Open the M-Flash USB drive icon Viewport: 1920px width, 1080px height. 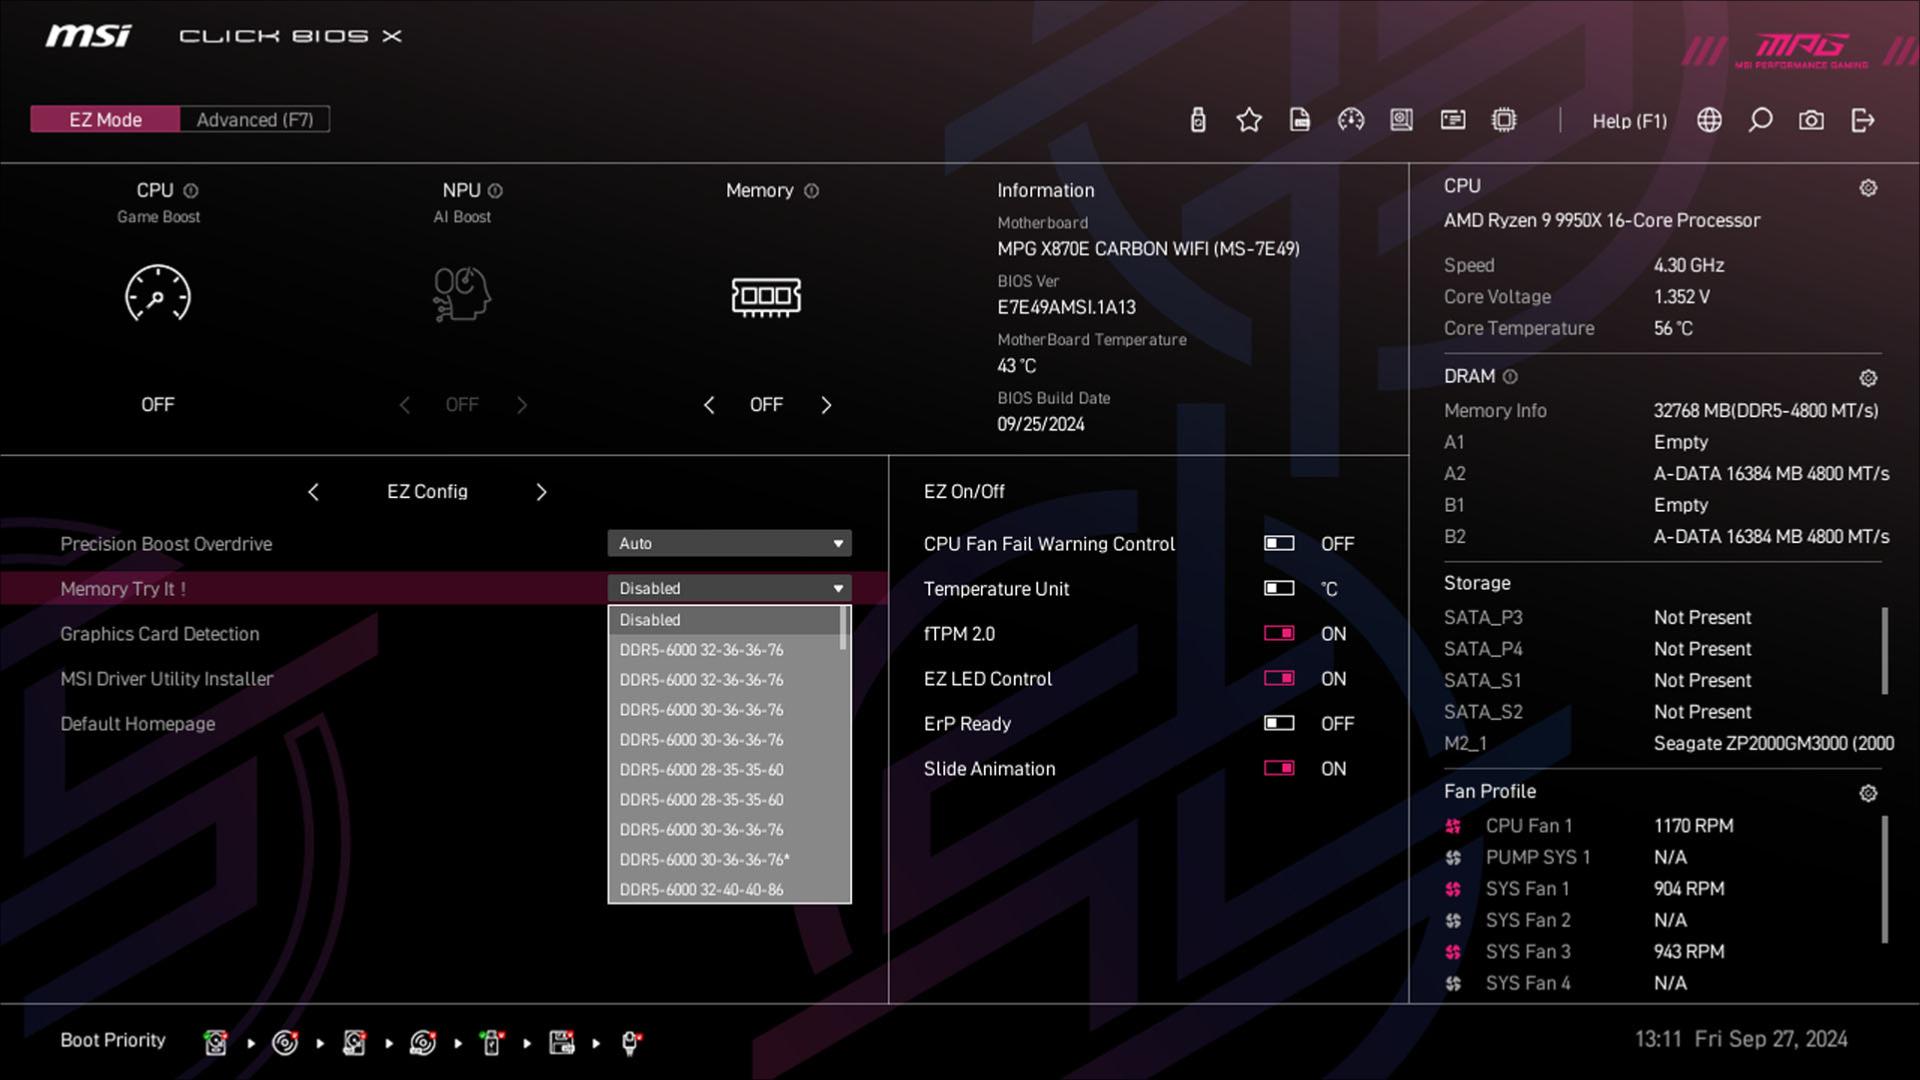pyautogui.click(x=1198, y=120)
